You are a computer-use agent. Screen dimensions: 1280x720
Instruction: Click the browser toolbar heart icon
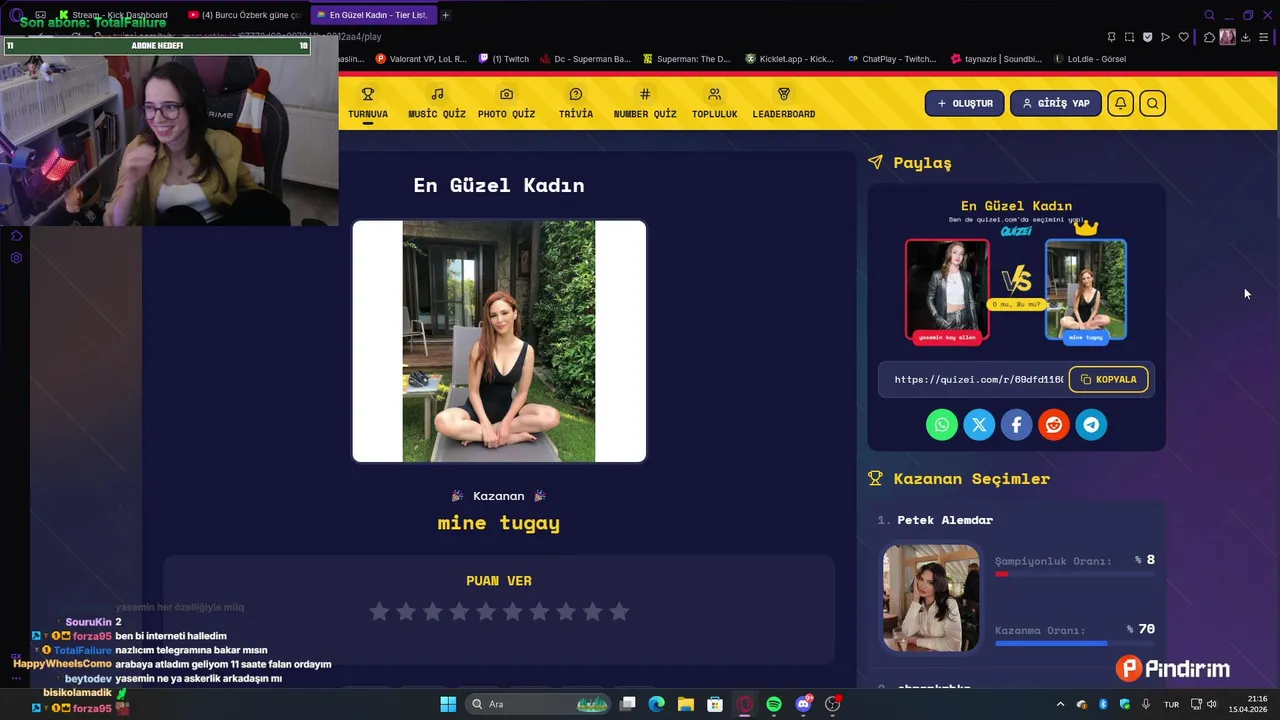point(1184,37)
